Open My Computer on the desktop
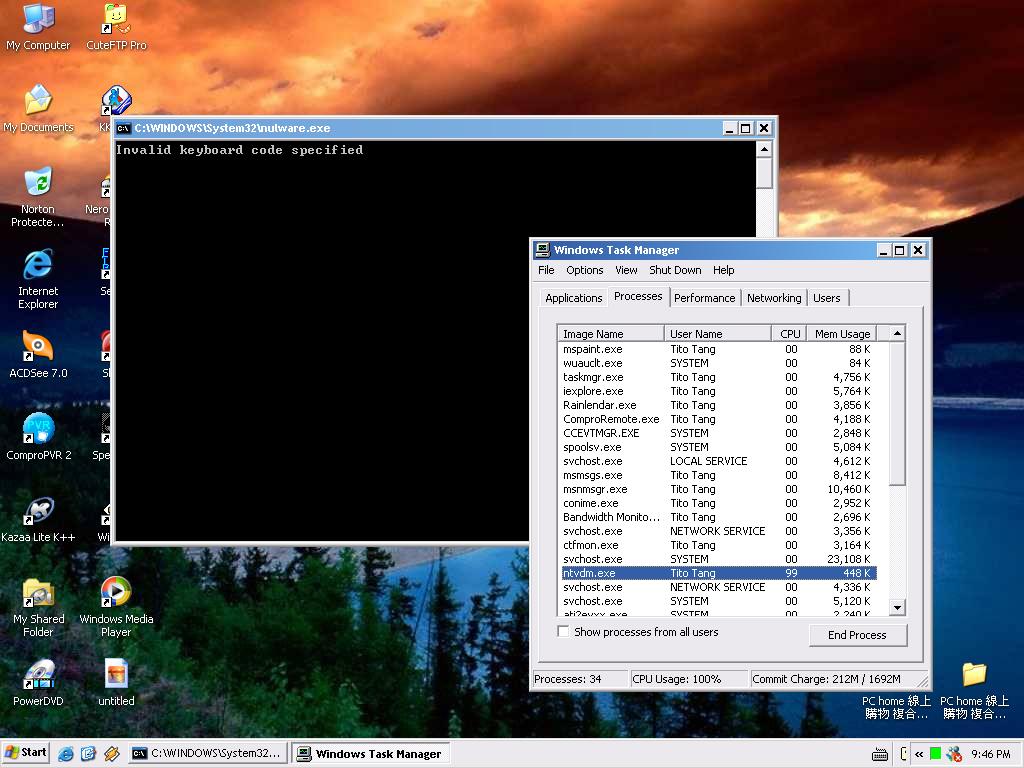Viewport: 1024px width, 768px height. point(37,20)
